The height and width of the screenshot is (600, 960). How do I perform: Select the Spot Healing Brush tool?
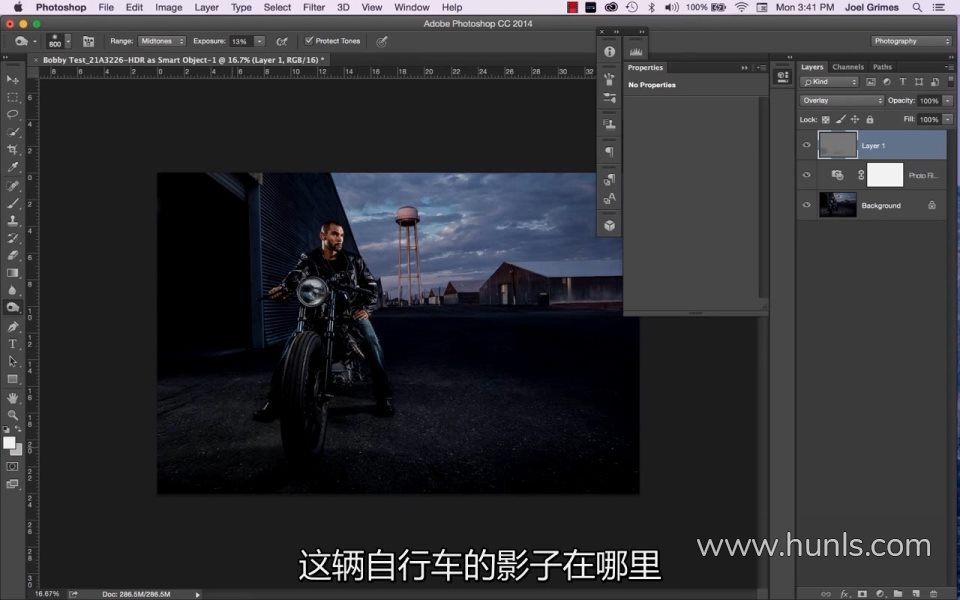[12, 186]
